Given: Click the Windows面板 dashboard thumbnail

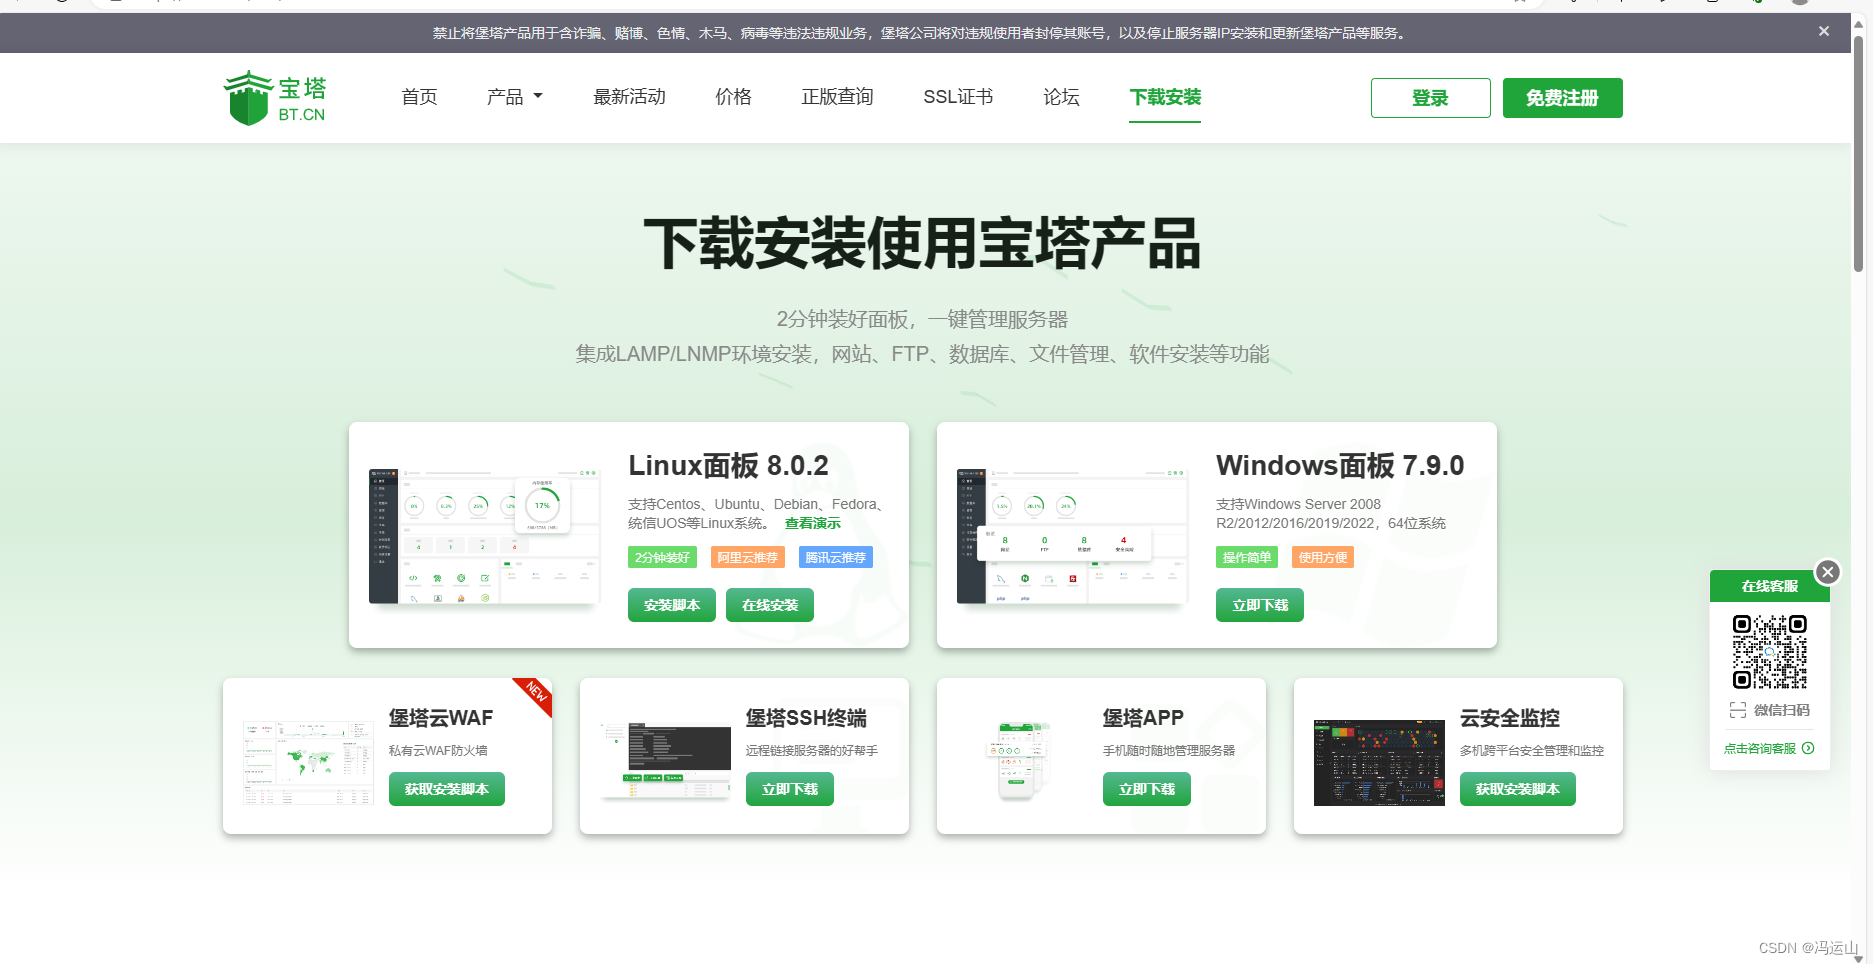Looking at the screenshot, I should click(1072, 536).
